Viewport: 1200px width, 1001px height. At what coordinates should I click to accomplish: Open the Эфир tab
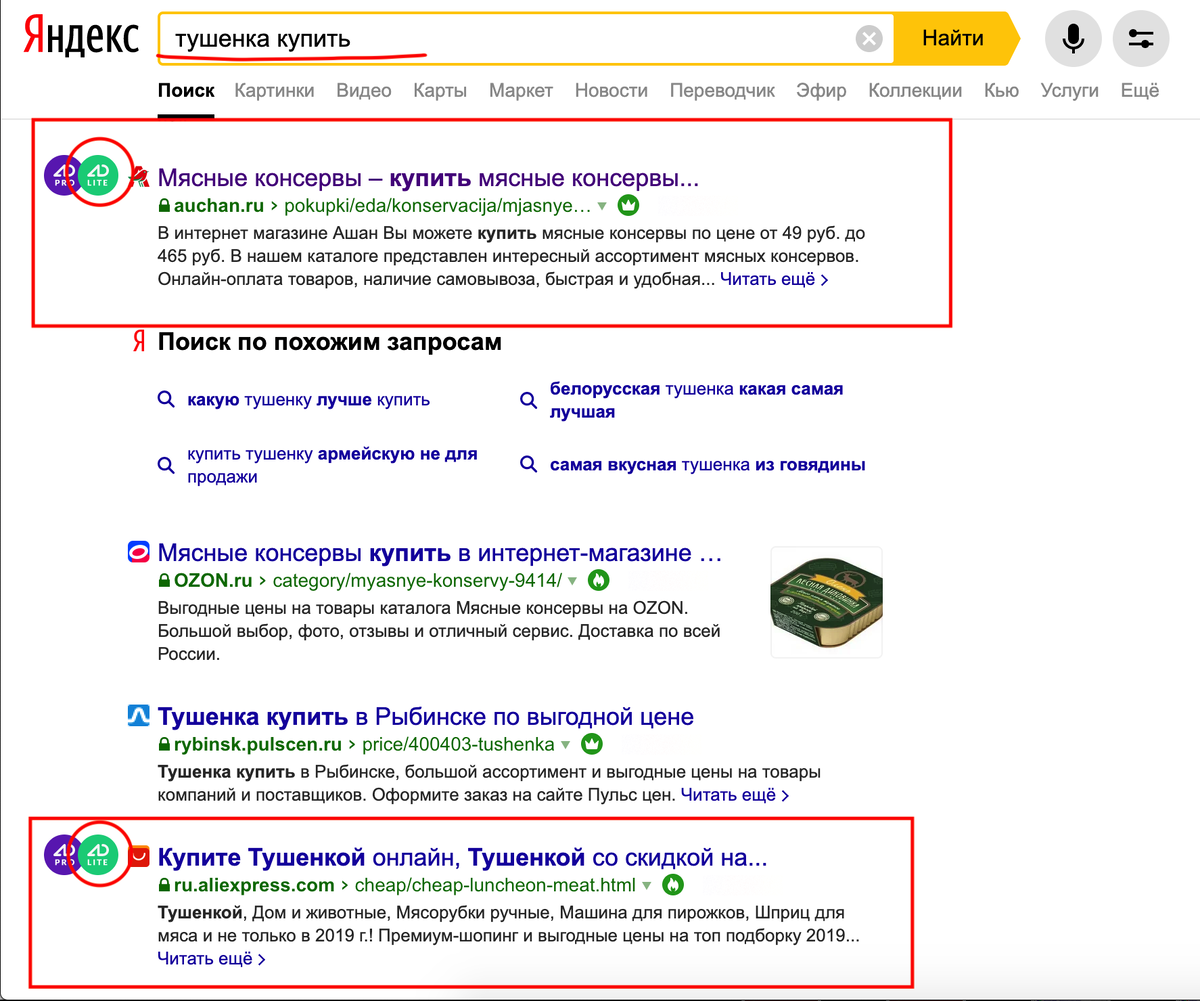point(821,91)
